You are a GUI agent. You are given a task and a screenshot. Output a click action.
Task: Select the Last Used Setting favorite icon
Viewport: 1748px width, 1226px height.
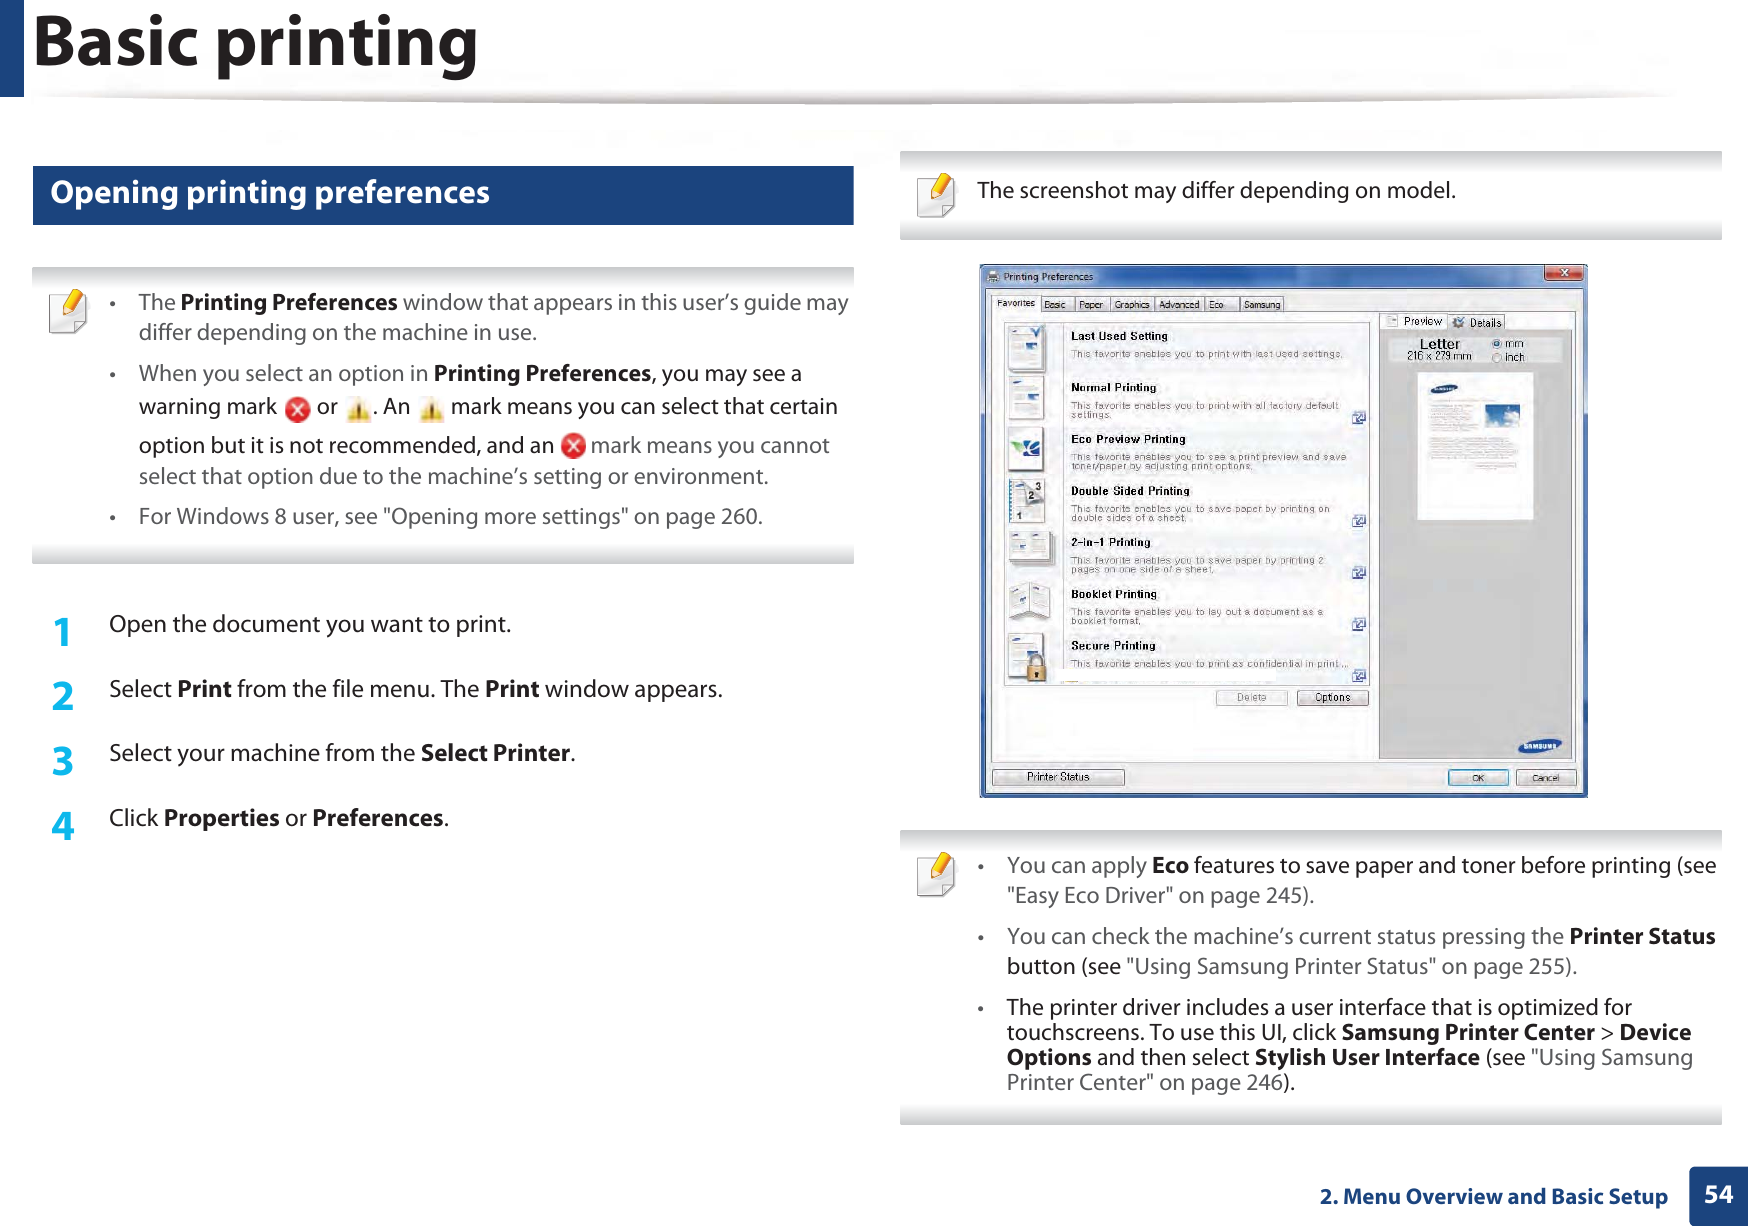coord(1024,348)
